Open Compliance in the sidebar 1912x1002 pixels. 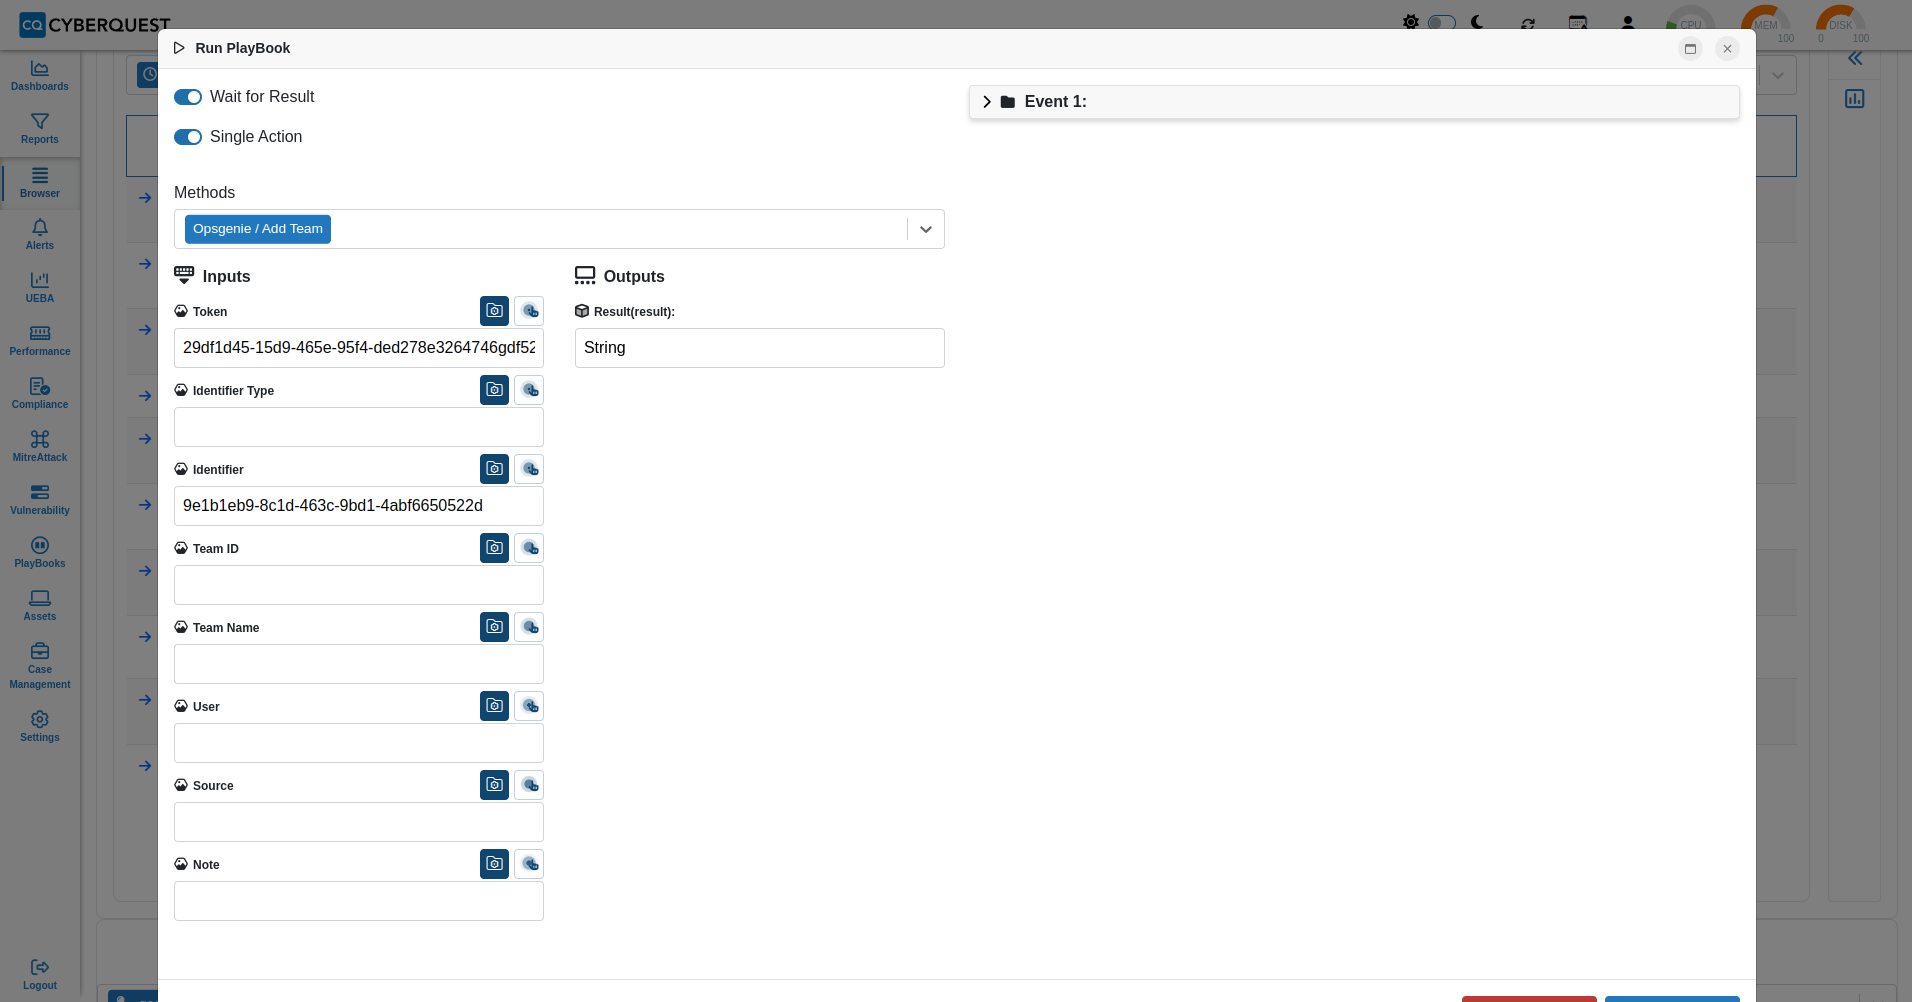coord(40,394)
